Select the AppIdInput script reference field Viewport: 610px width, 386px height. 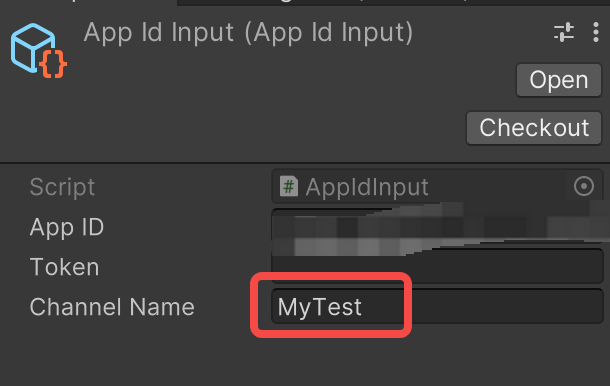(437, 187)
